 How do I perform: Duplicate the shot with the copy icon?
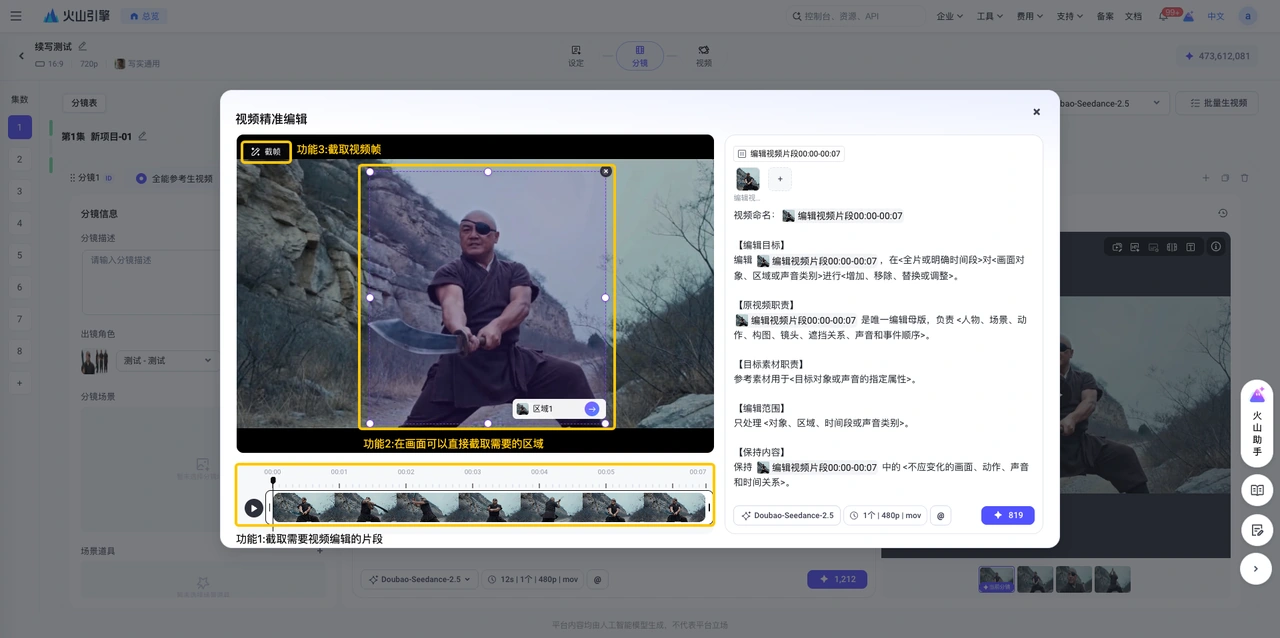(1225, 178)
